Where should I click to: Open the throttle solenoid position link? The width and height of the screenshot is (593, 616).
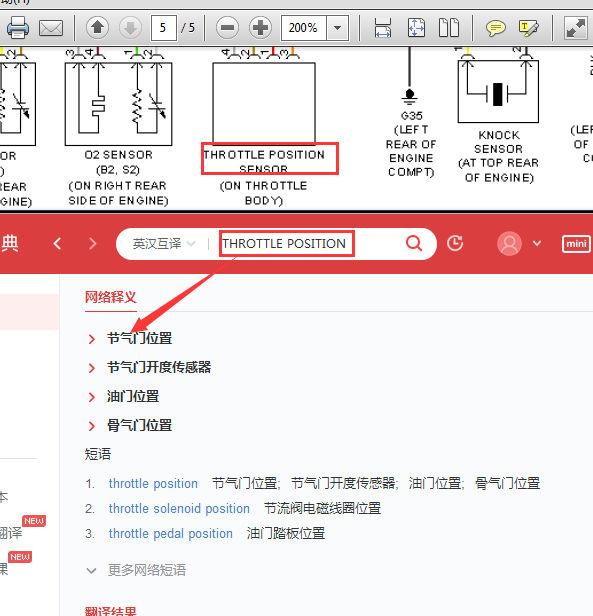click(x=179, y=509)
